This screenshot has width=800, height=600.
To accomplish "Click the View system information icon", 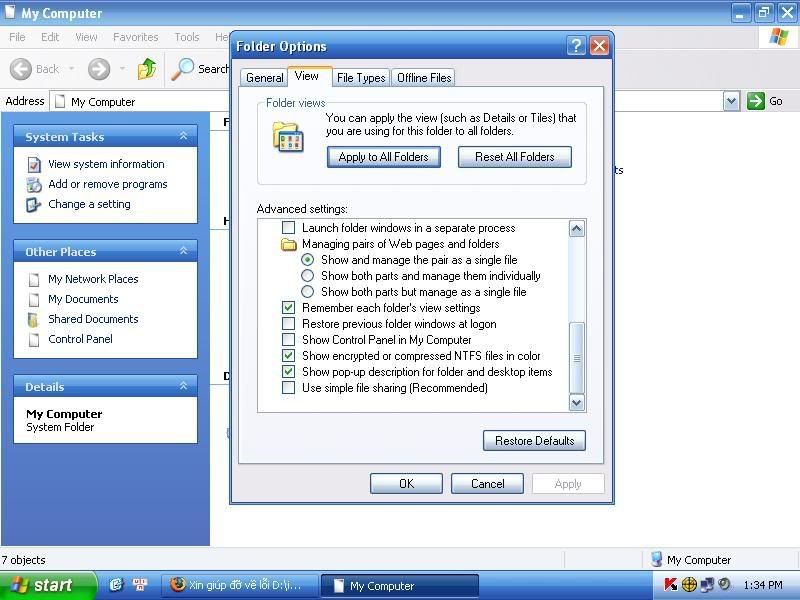I will [x=34, y=164].
